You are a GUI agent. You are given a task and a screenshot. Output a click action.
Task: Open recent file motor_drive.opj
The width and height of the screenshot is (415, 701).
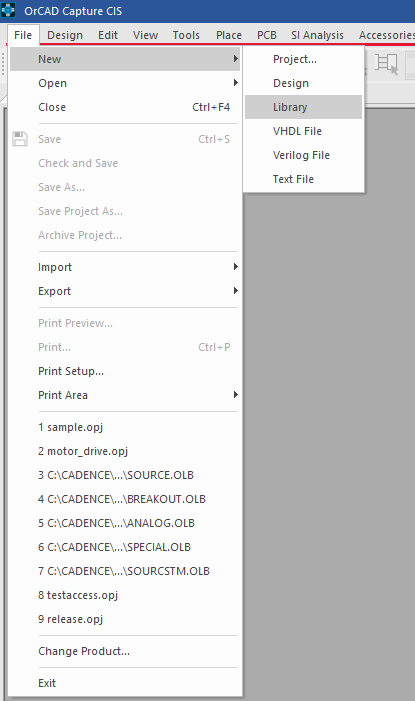tap(83, 451)
